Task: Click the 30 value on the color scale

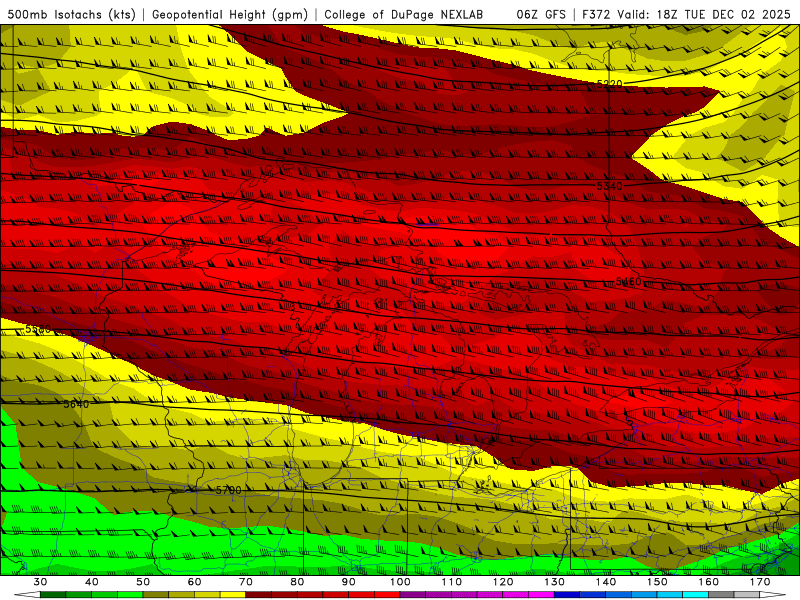Action: tap(40, 582)
